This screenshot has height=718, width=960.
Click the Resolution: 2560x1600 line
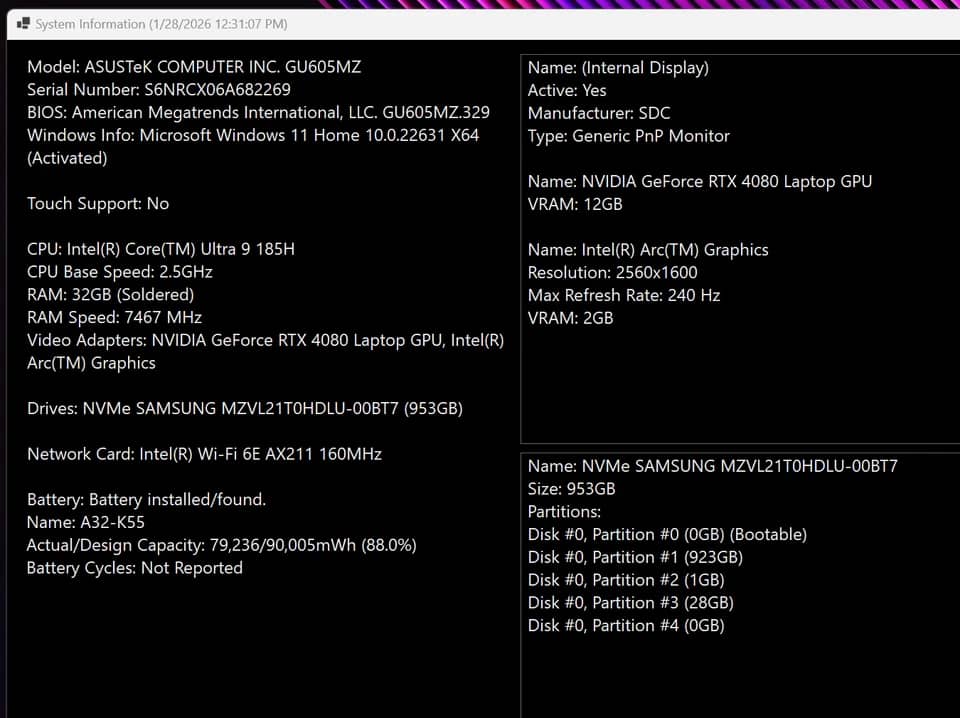[x=612, y=272]
